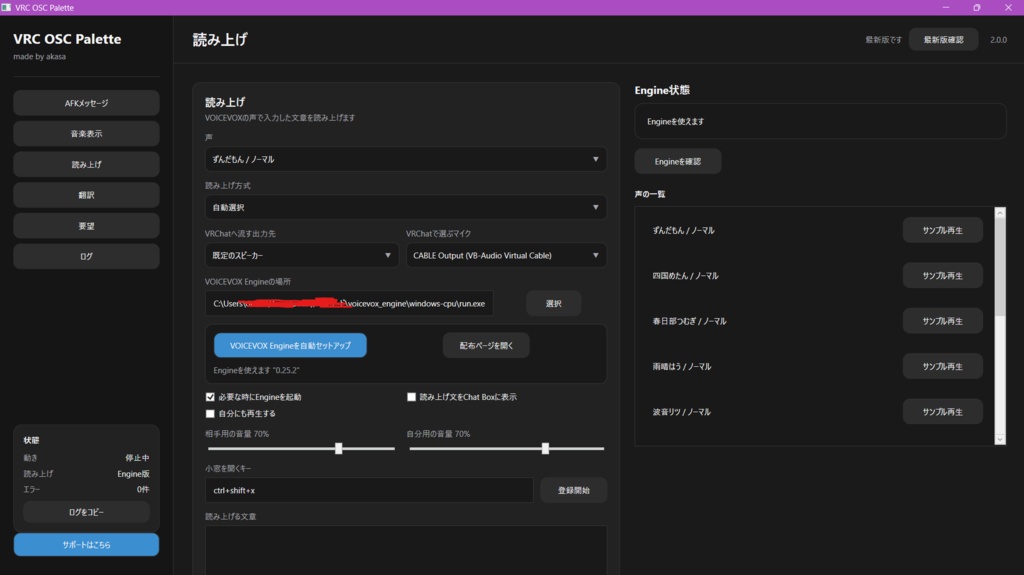Uncheck 必要な時にEngineを起動
Viewport: 1024px width, 575px height.
(210, 397)
